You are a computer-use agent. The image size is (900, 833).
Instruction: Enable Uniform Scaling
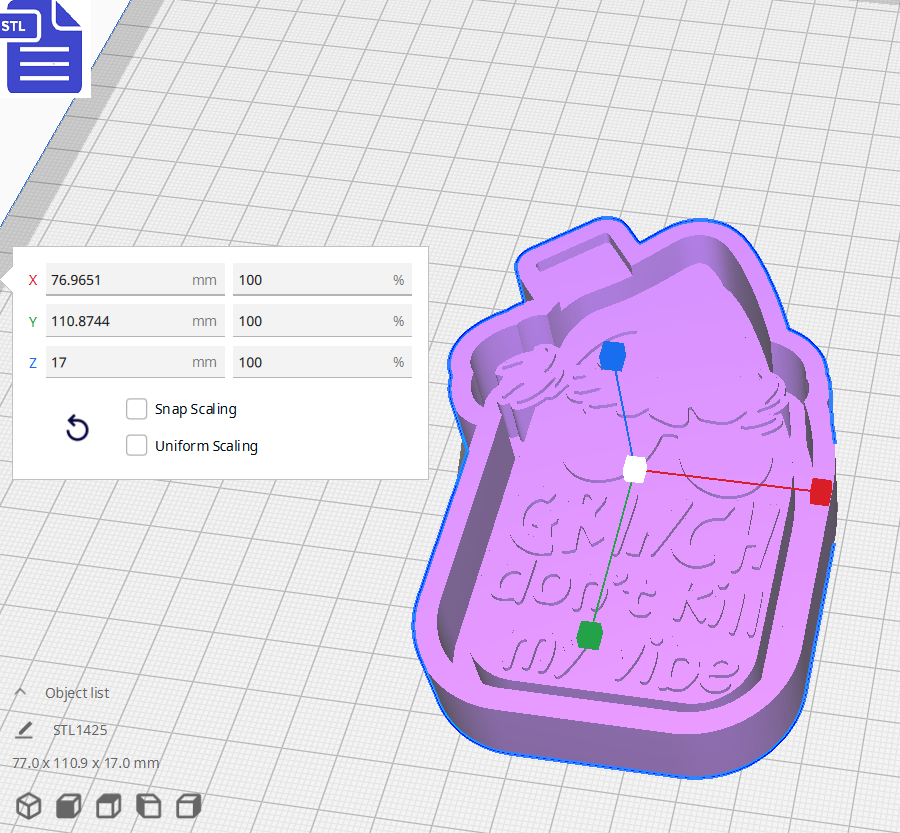[136, 445]
